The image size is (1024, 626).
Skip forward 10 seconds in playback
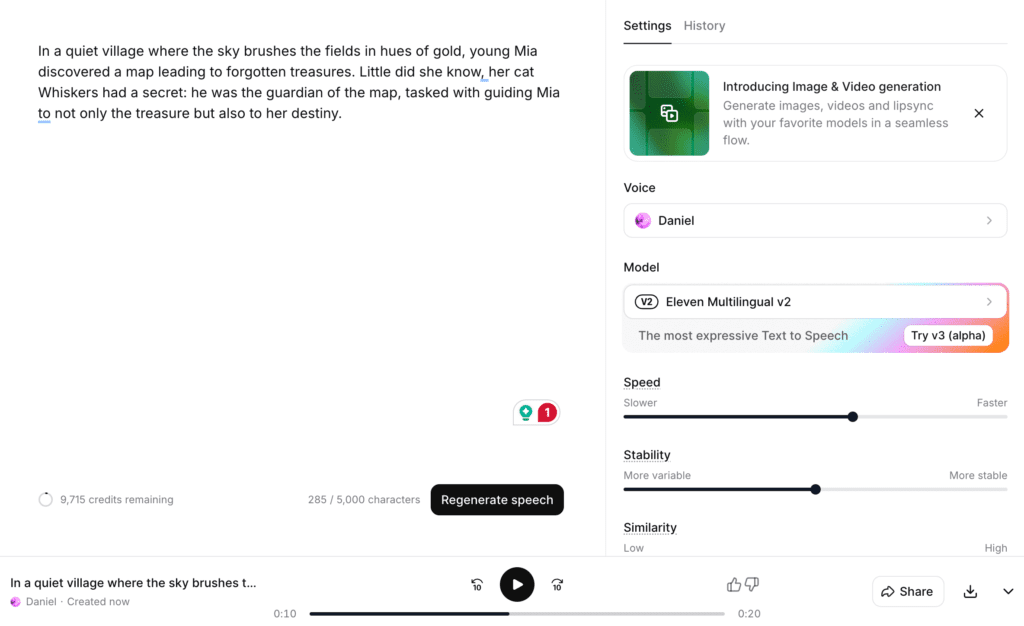pyautogui.click(x=557, y=584)
